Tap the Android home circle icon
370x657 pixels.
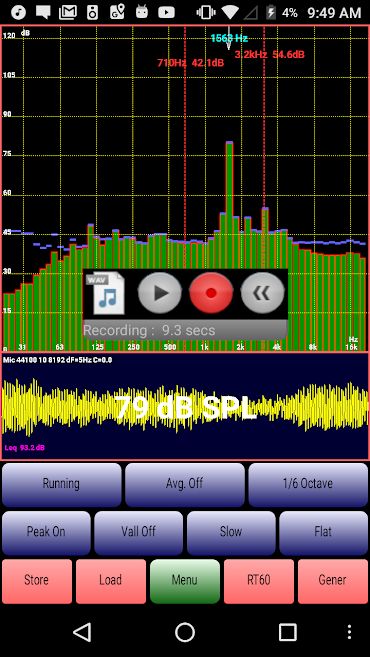click(x=185, y=631)
